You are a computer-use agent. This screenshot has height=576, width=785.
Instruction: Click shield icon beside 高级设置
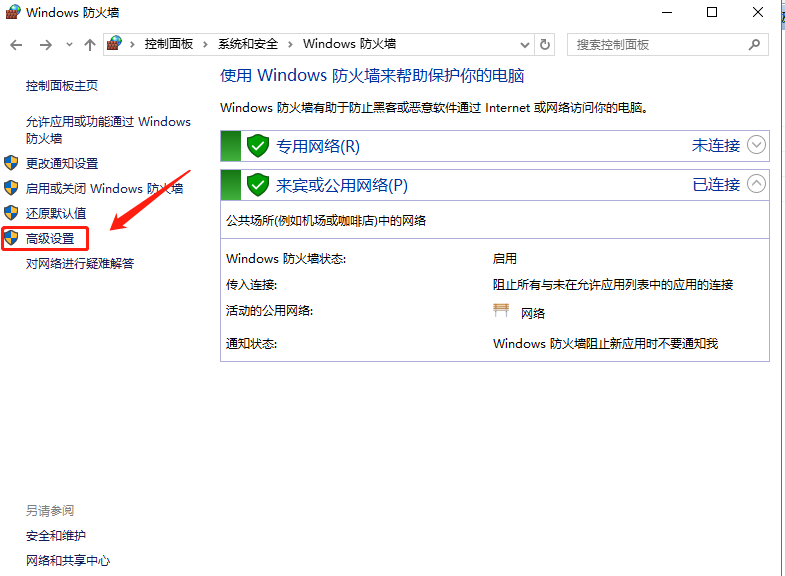point(11,238)
